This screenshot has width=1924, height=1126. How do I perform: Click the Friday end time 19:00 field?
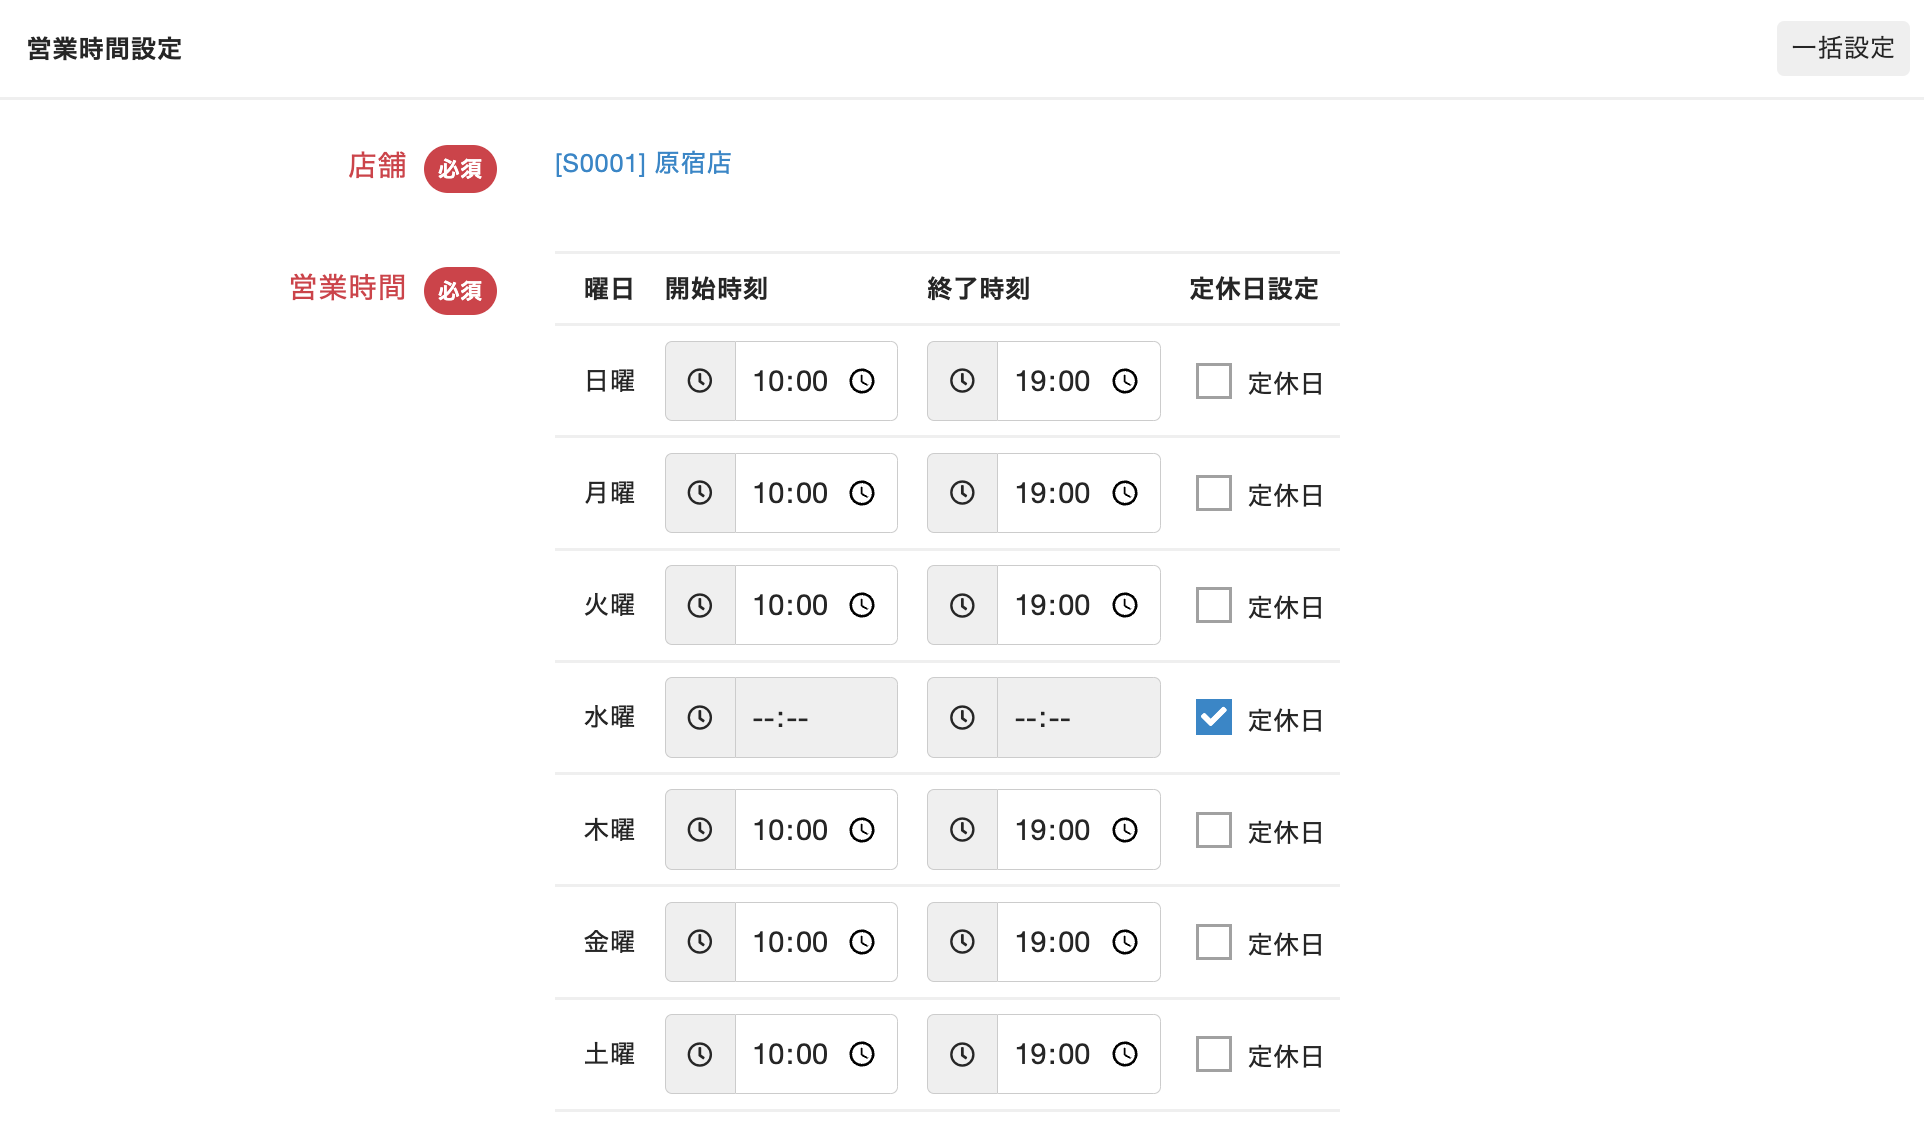1052,942
